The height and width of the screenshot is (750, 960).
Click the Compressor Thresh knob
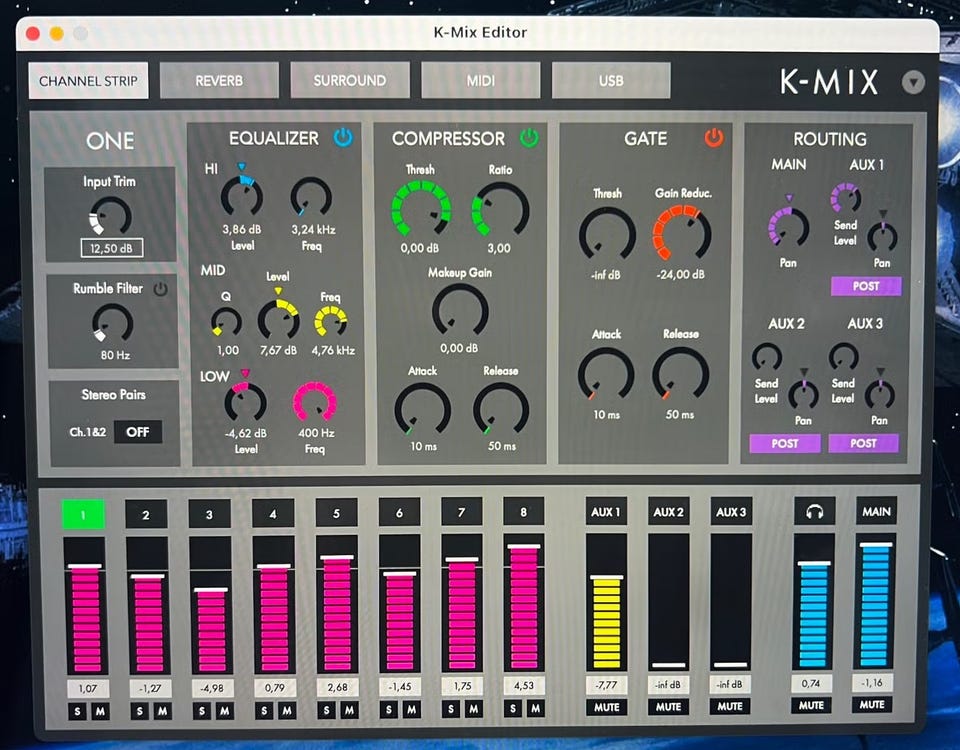click(x=421, y=208)
